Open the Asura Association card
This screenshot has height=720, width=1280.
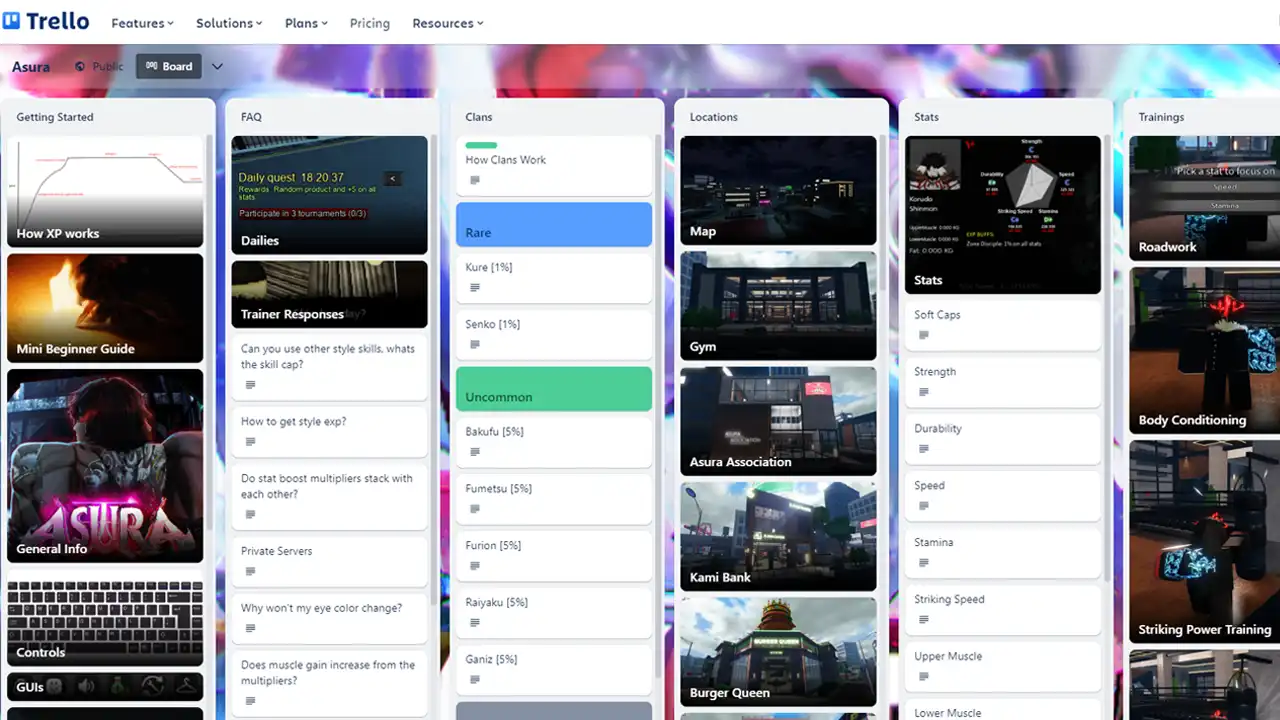[778, 421]
